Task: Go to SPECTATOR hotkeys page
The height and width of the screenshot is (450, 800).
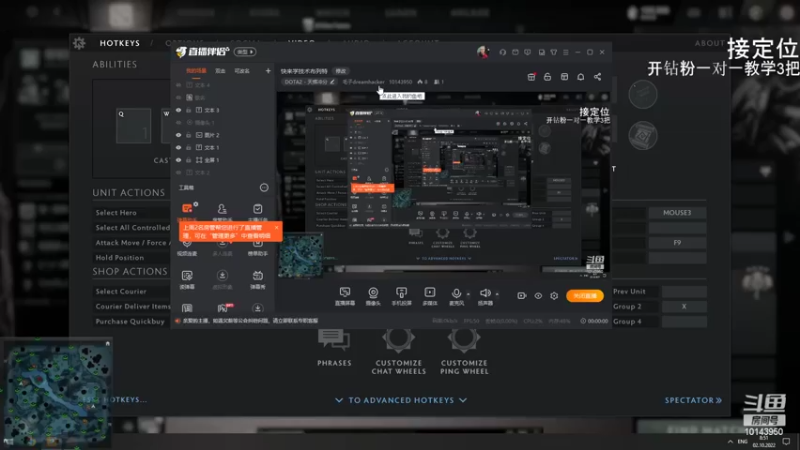Action: pyautogui.click(x=693, y=401)
